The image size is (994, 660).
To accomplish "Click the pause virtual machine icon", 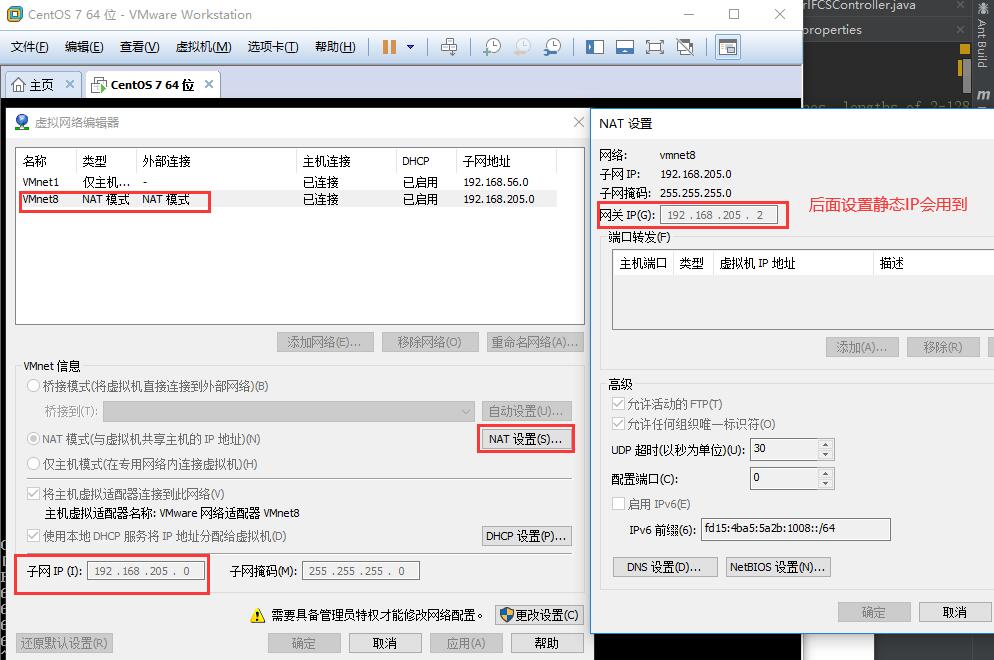I will (x=389, y=47).
